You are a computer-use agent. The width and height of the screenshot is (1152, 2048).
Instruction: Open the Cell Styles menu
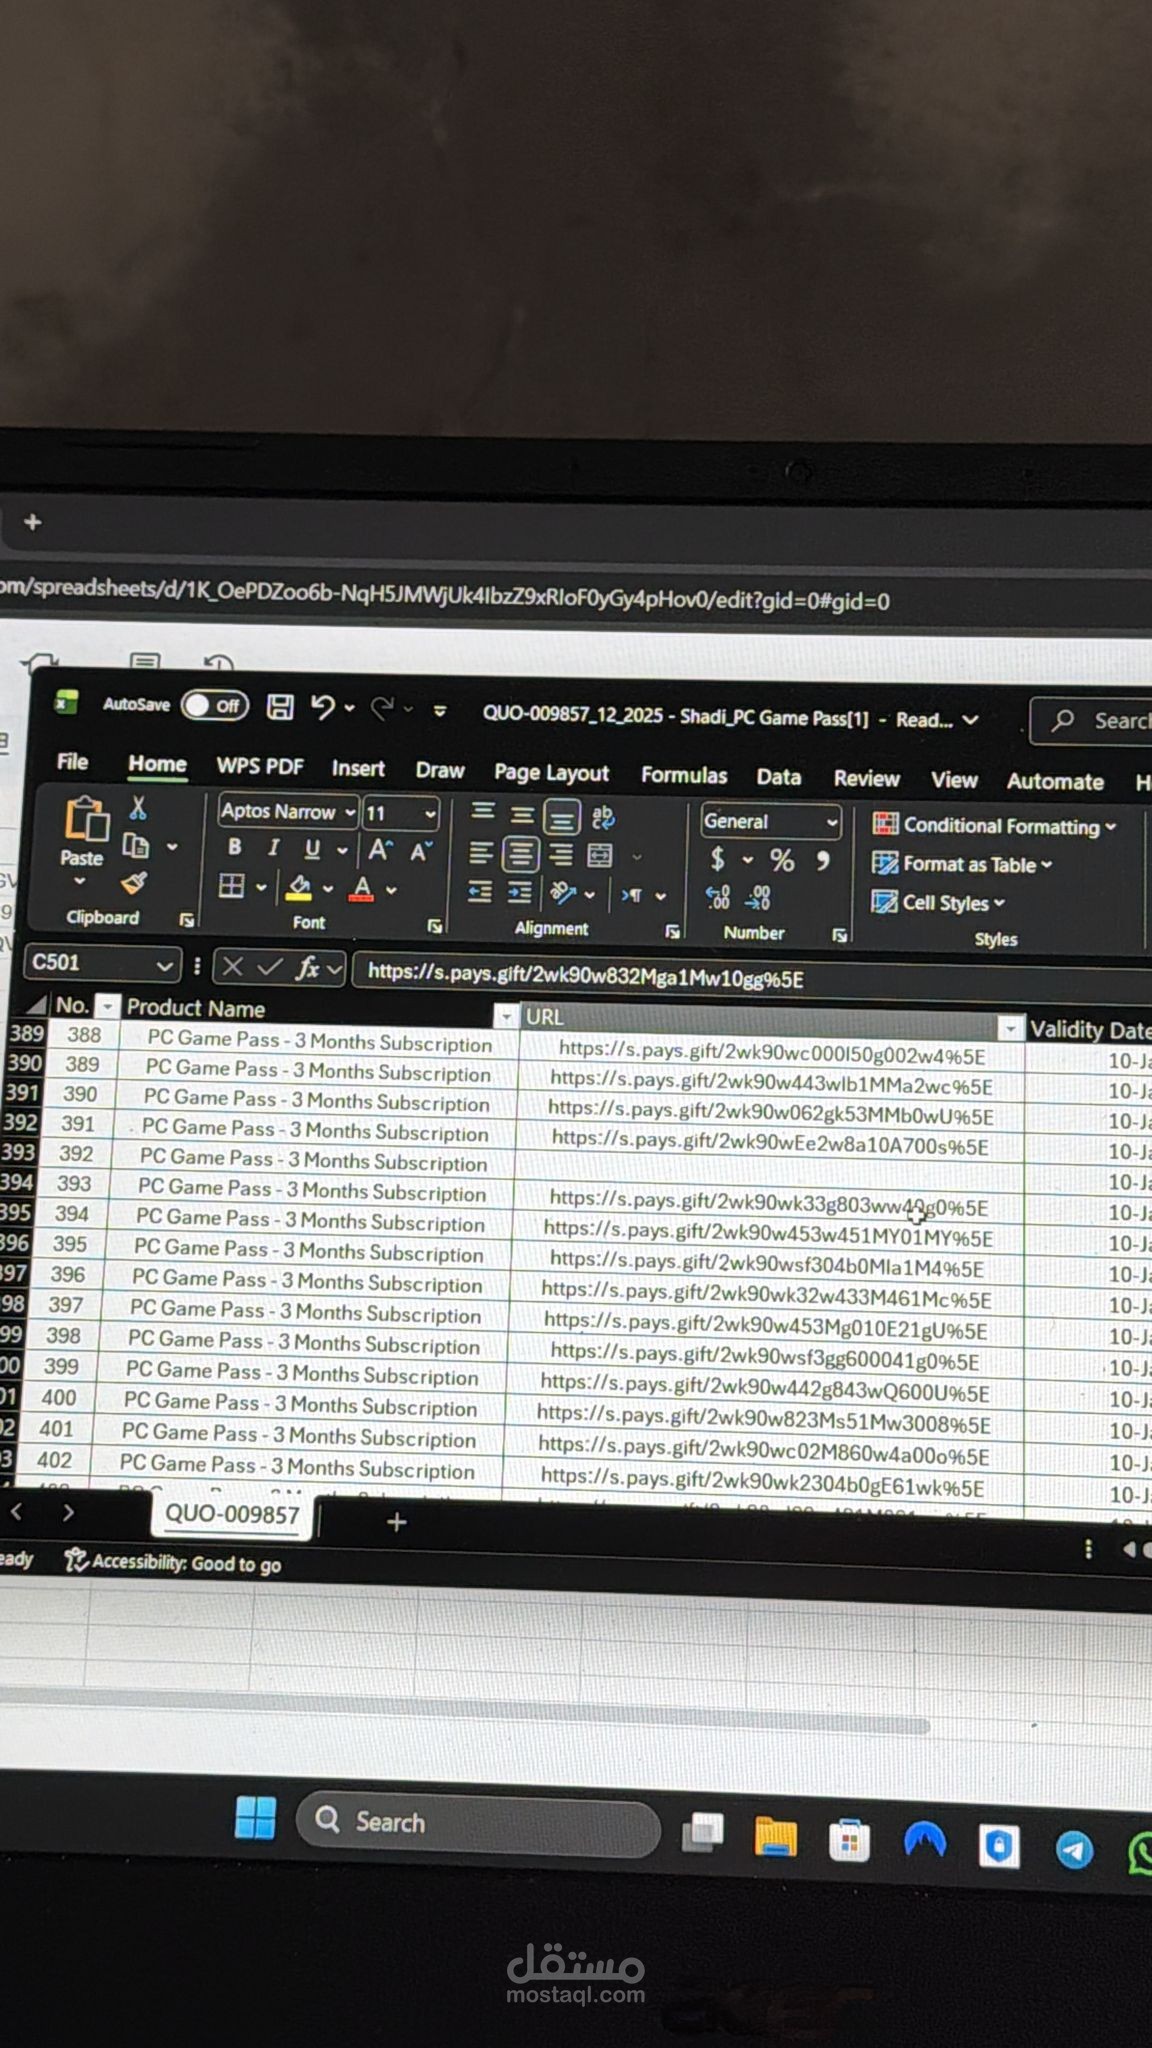pos(938,903)
